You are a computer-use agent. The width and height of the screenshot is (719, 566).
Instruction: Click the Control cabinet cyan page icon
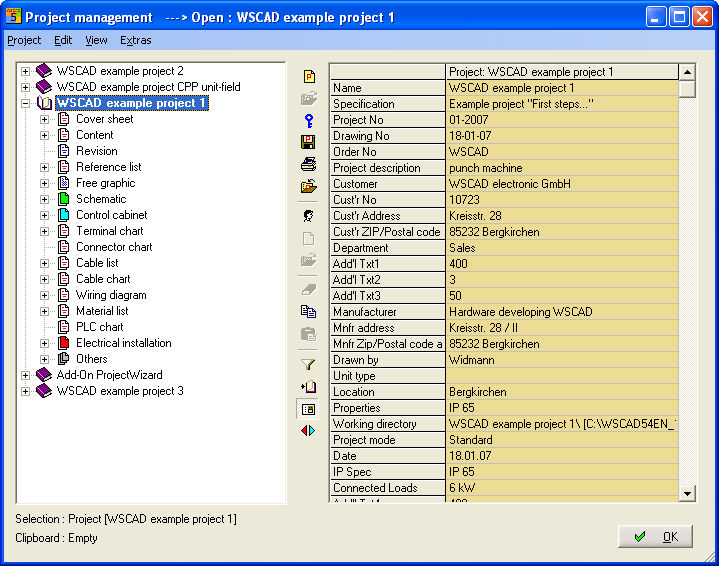coord(64,215)
